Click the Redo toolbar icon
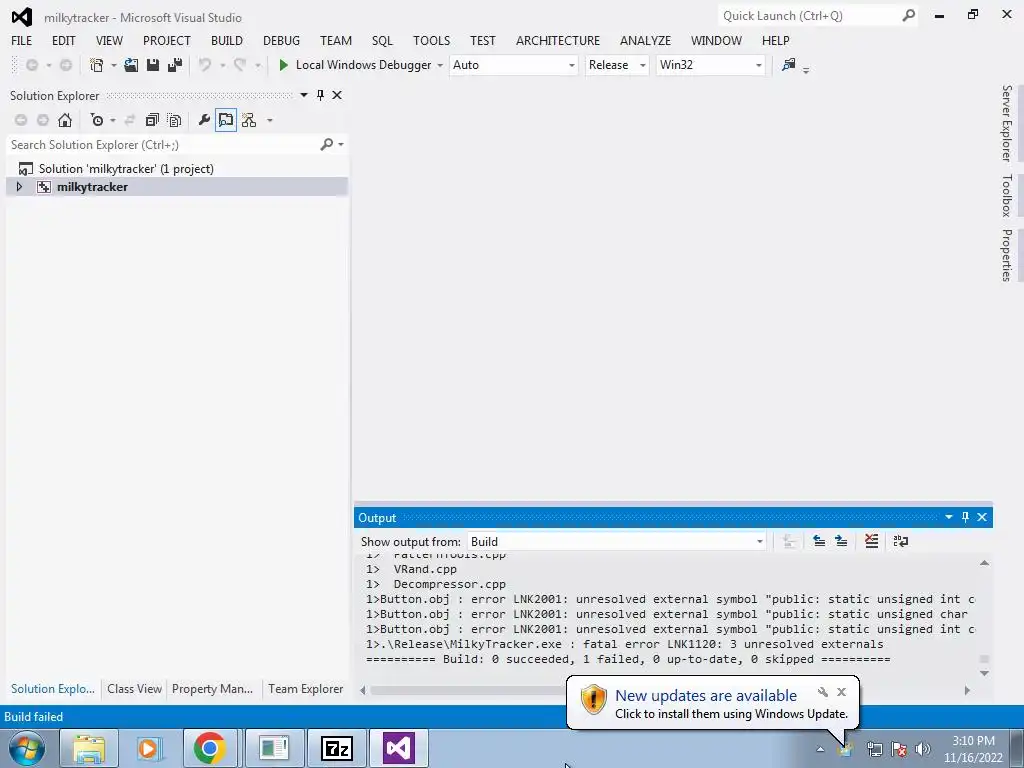 240,65
